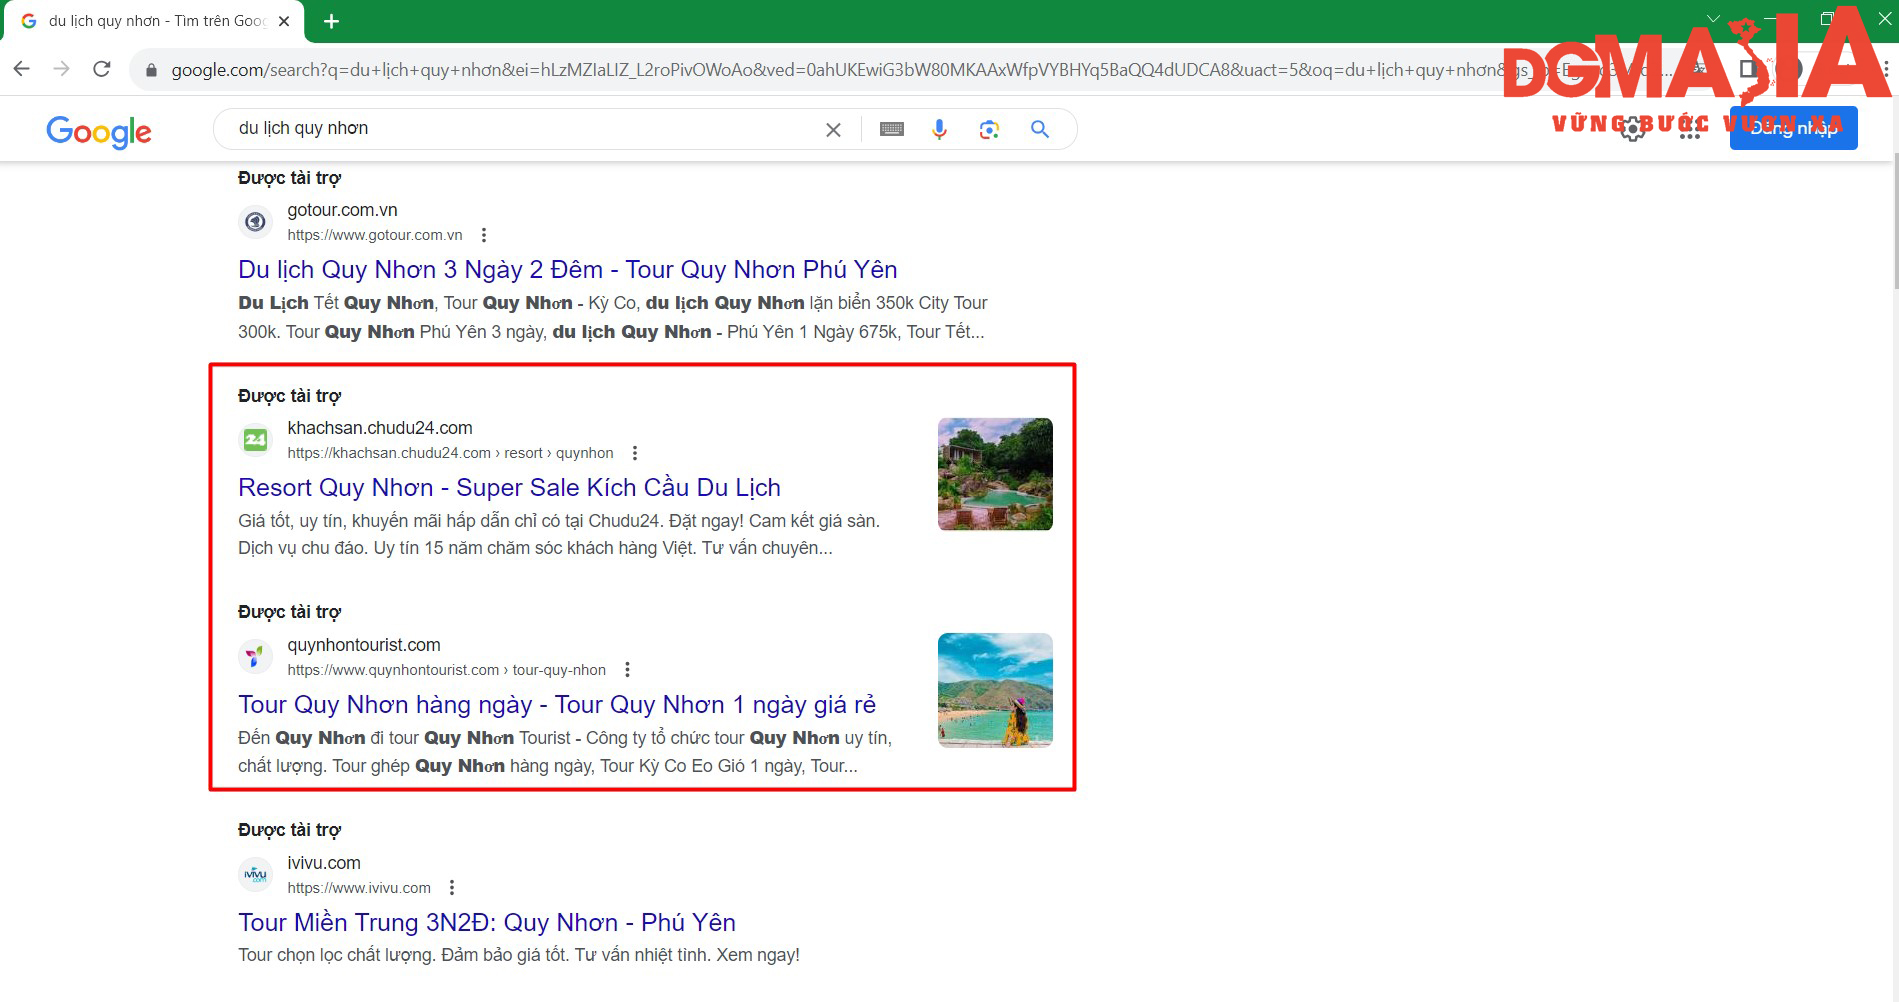The image size is (1899, 1002).
Task: Open more options for quynhontourist.com ad
Action: click(627, 670)
